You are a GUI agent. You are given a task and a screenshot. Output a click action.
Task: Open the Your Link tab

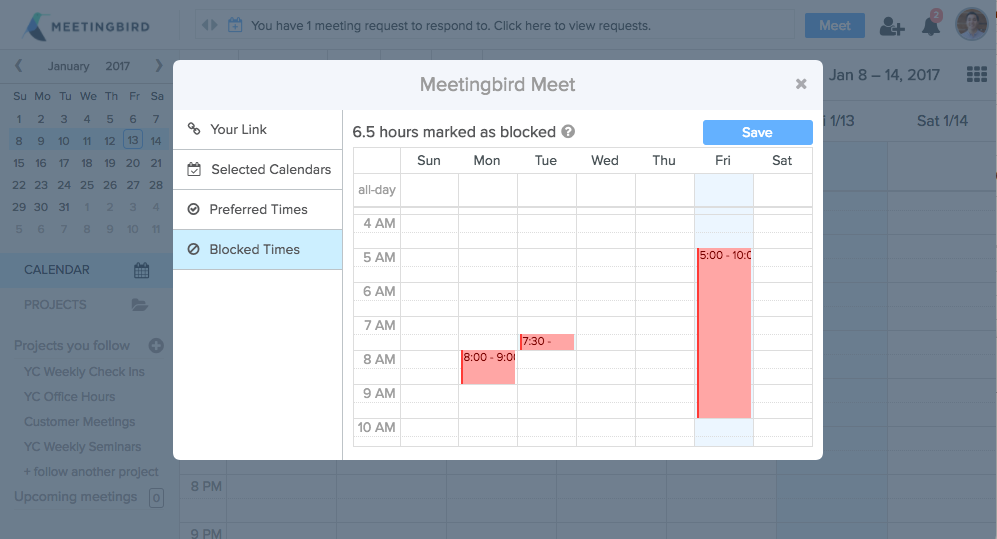point(258,130)
